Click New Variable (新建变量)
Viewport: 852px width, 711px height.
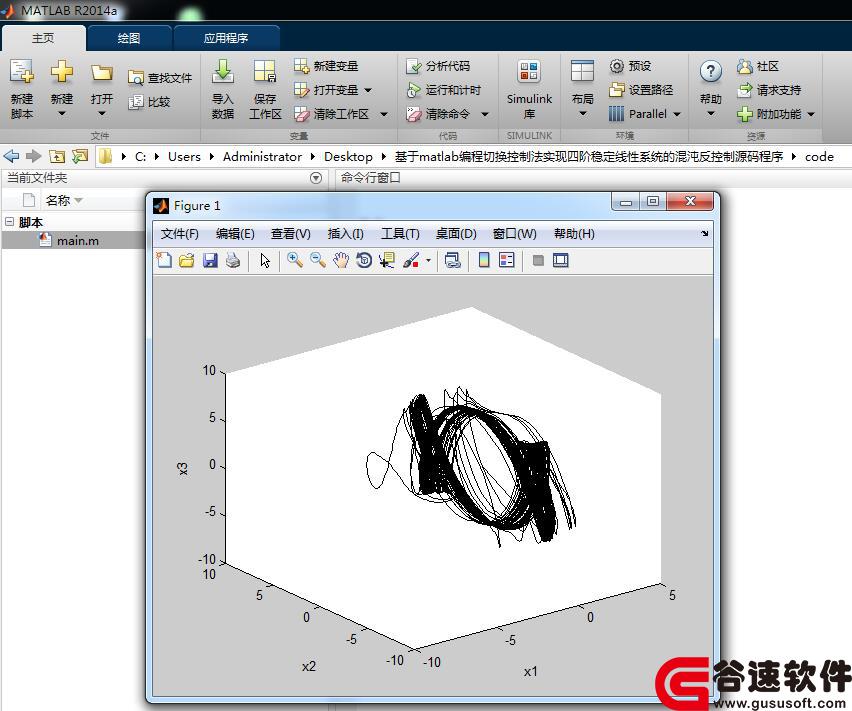pyautogui.click(x=326, y=66)
